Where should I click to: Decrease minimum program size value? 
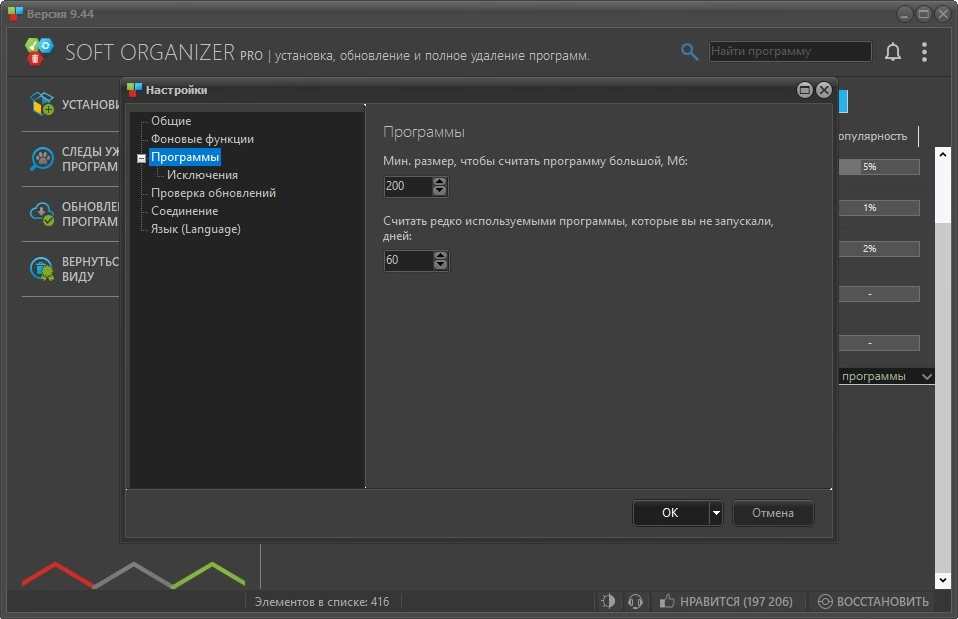point(439,191)
